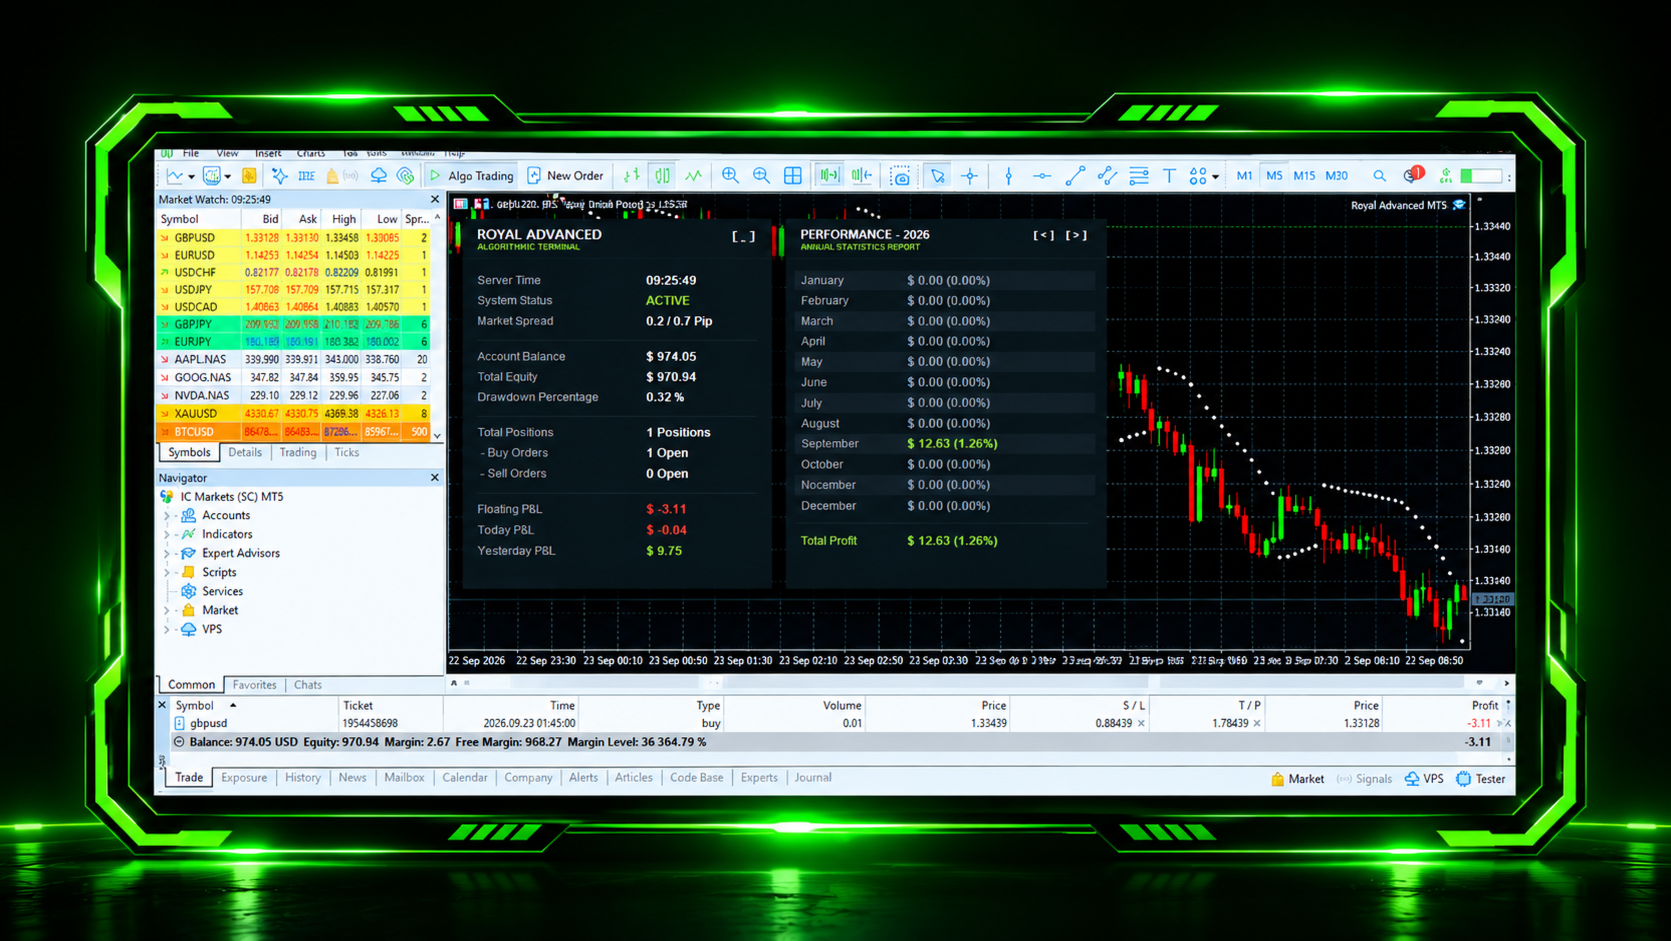
Task: Toggle candlestick chart type button
Action: click(663, 176)
